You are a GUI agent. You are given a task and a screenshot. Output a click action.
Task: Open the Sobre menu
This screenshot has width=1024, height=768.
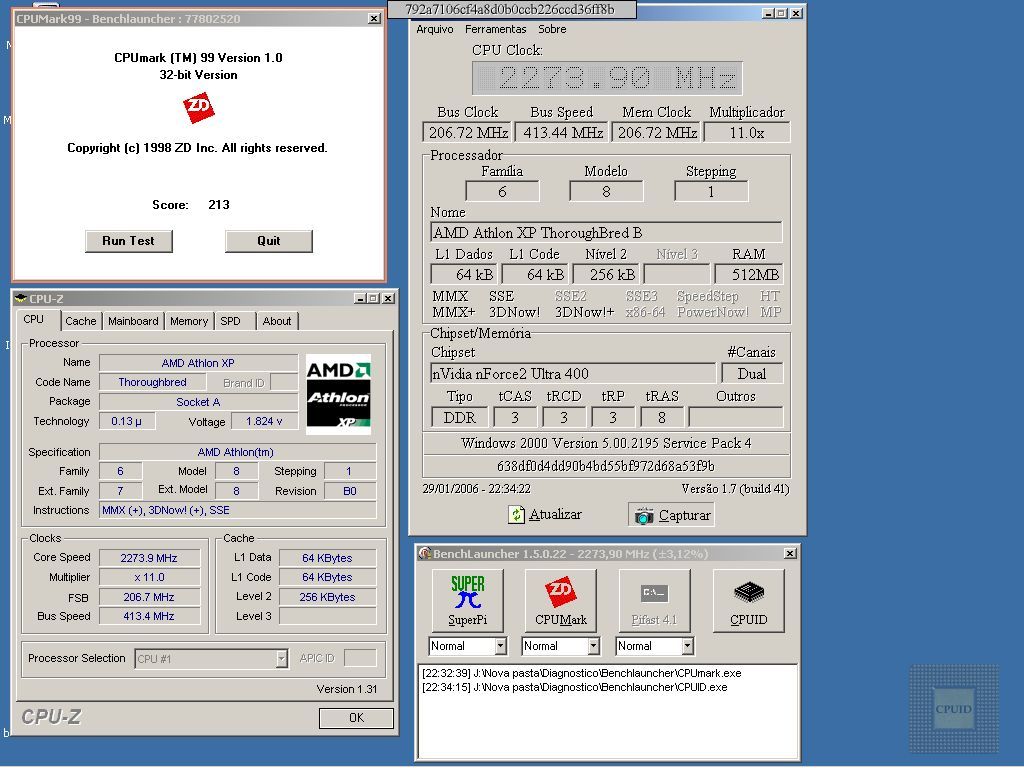tap(552, 29)
